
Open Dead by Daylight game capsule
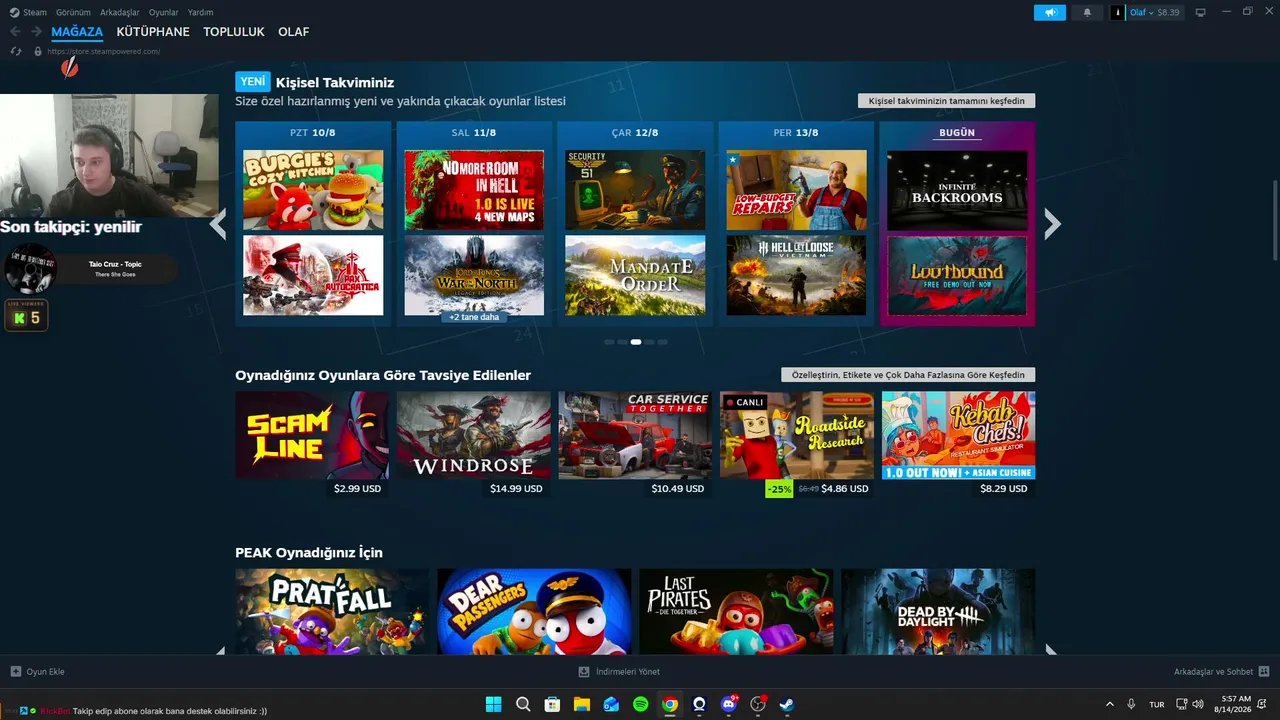tap(938, 612)
